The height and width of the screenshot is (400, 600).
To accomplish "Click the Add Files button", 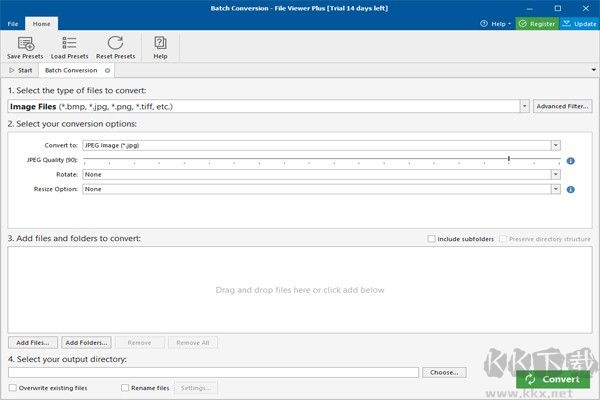I will point(33,342).
